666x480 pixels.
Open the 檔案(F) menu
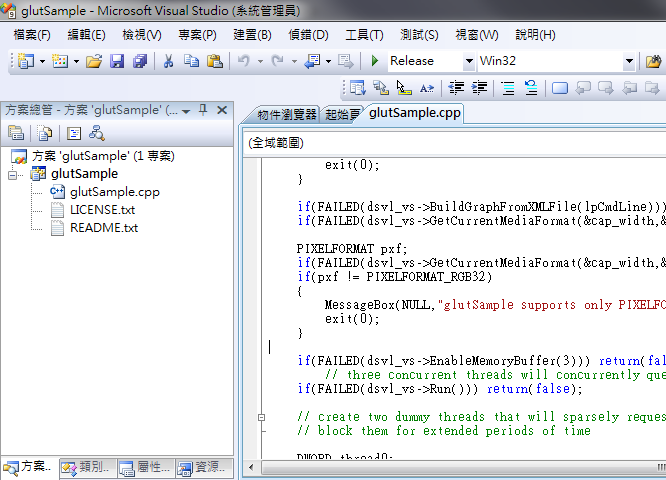(32, 35)
